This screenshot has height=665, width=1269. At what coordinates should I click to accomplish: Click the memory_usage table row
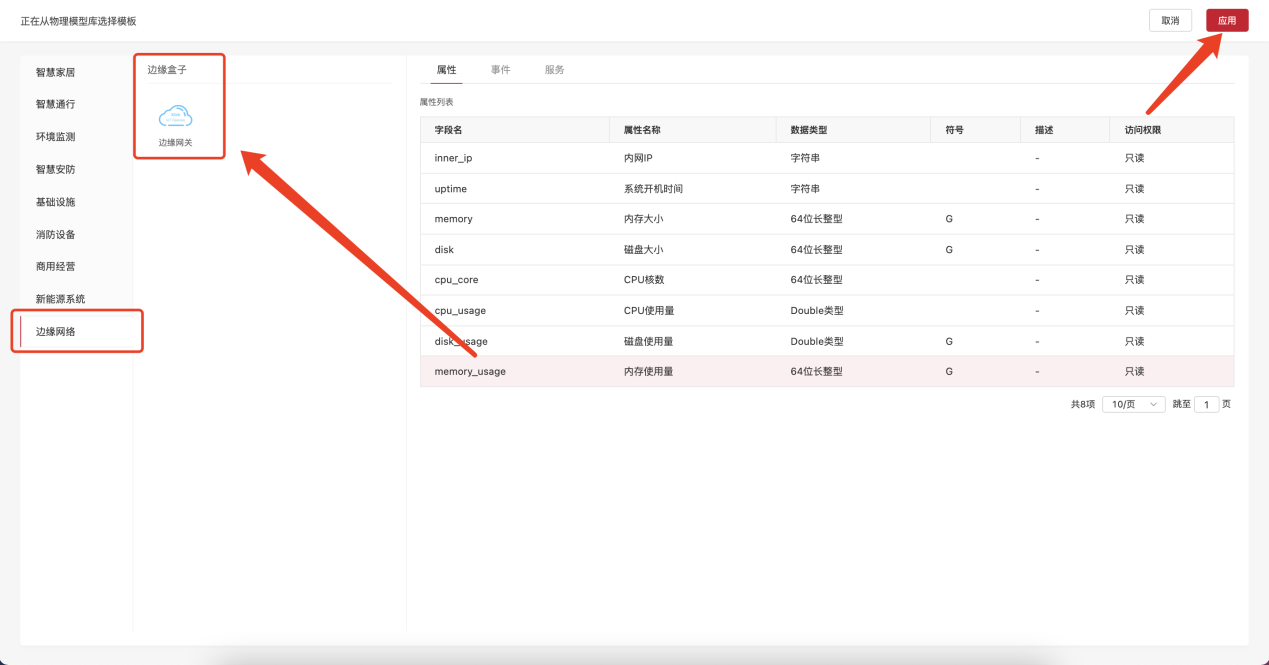(826, 371)
